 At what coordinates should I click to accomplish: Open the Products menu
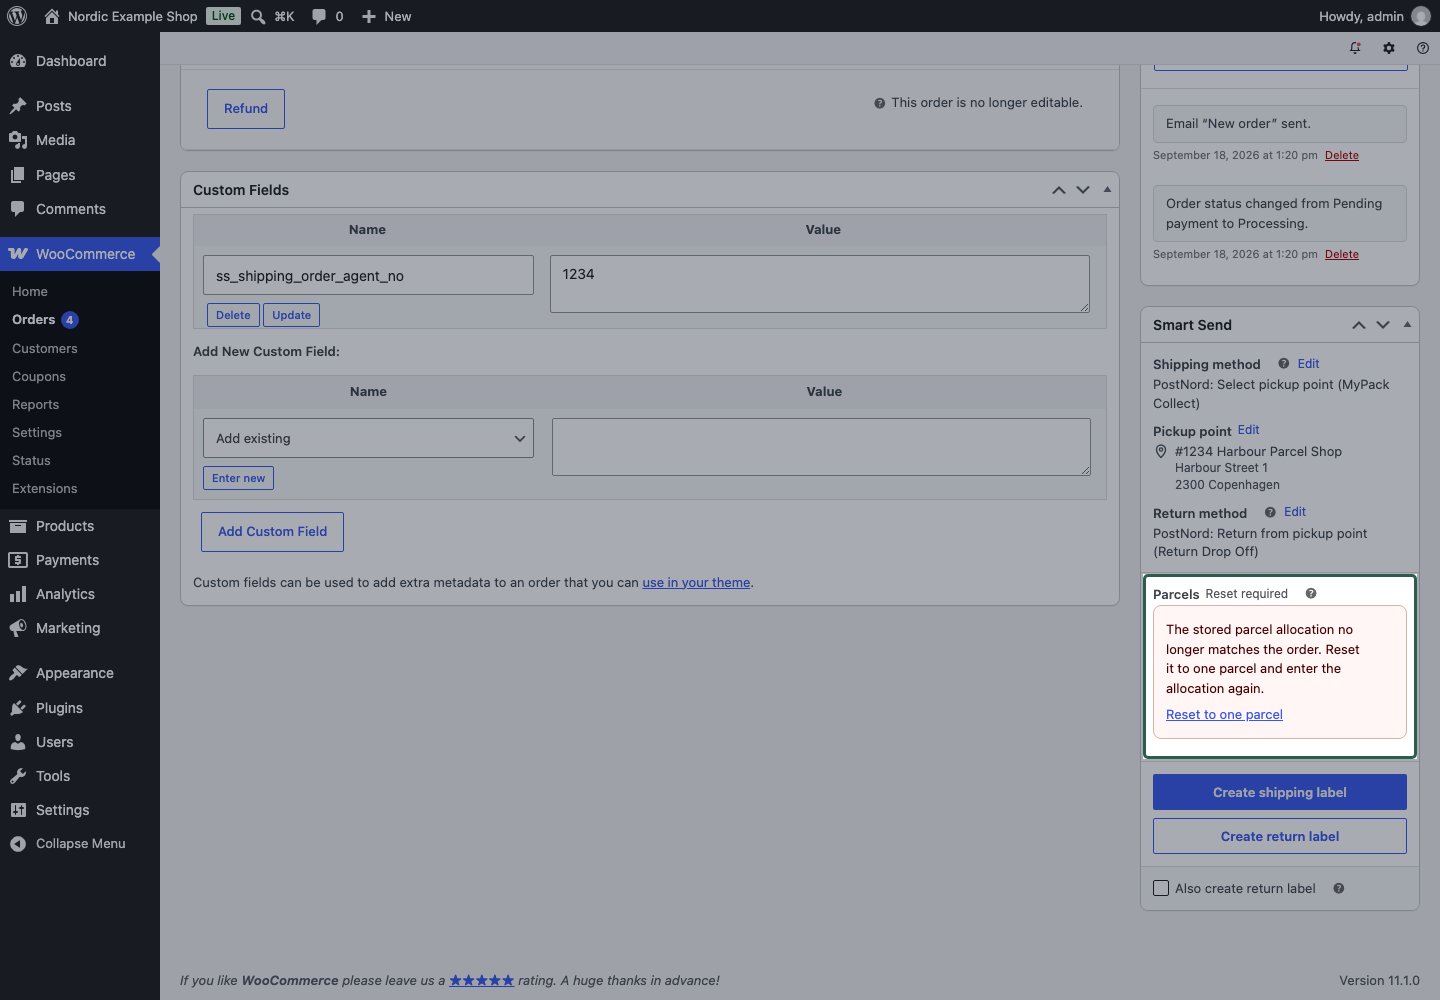[x=80, y=526]
